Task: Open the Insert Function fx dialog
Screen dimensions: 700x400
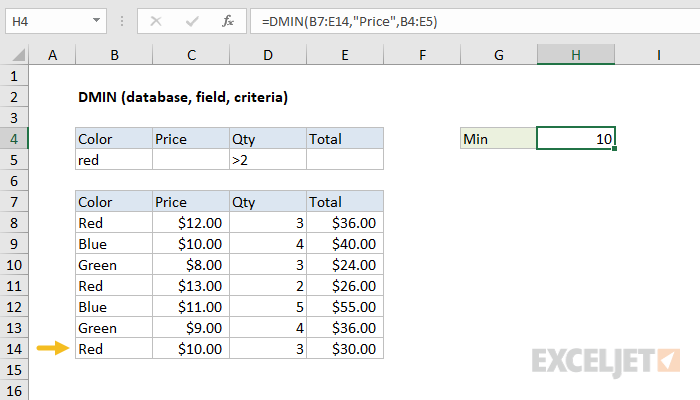Action: 228,21
